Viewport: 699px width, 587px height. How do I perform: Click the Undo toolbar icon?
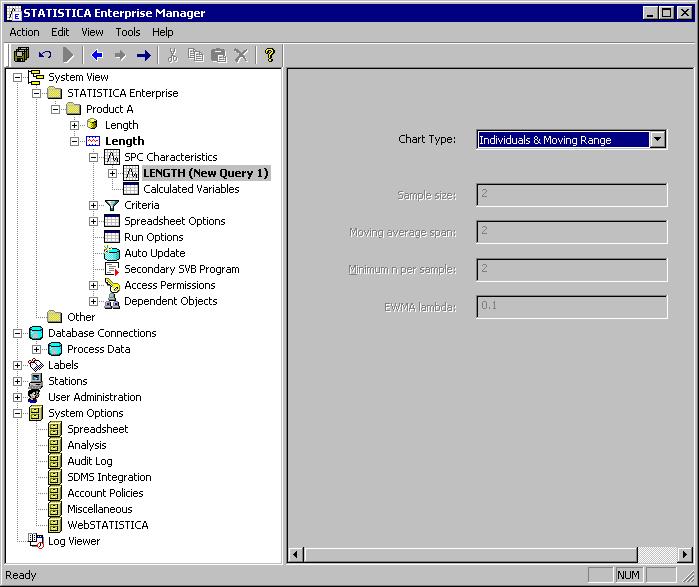point(45,55)
